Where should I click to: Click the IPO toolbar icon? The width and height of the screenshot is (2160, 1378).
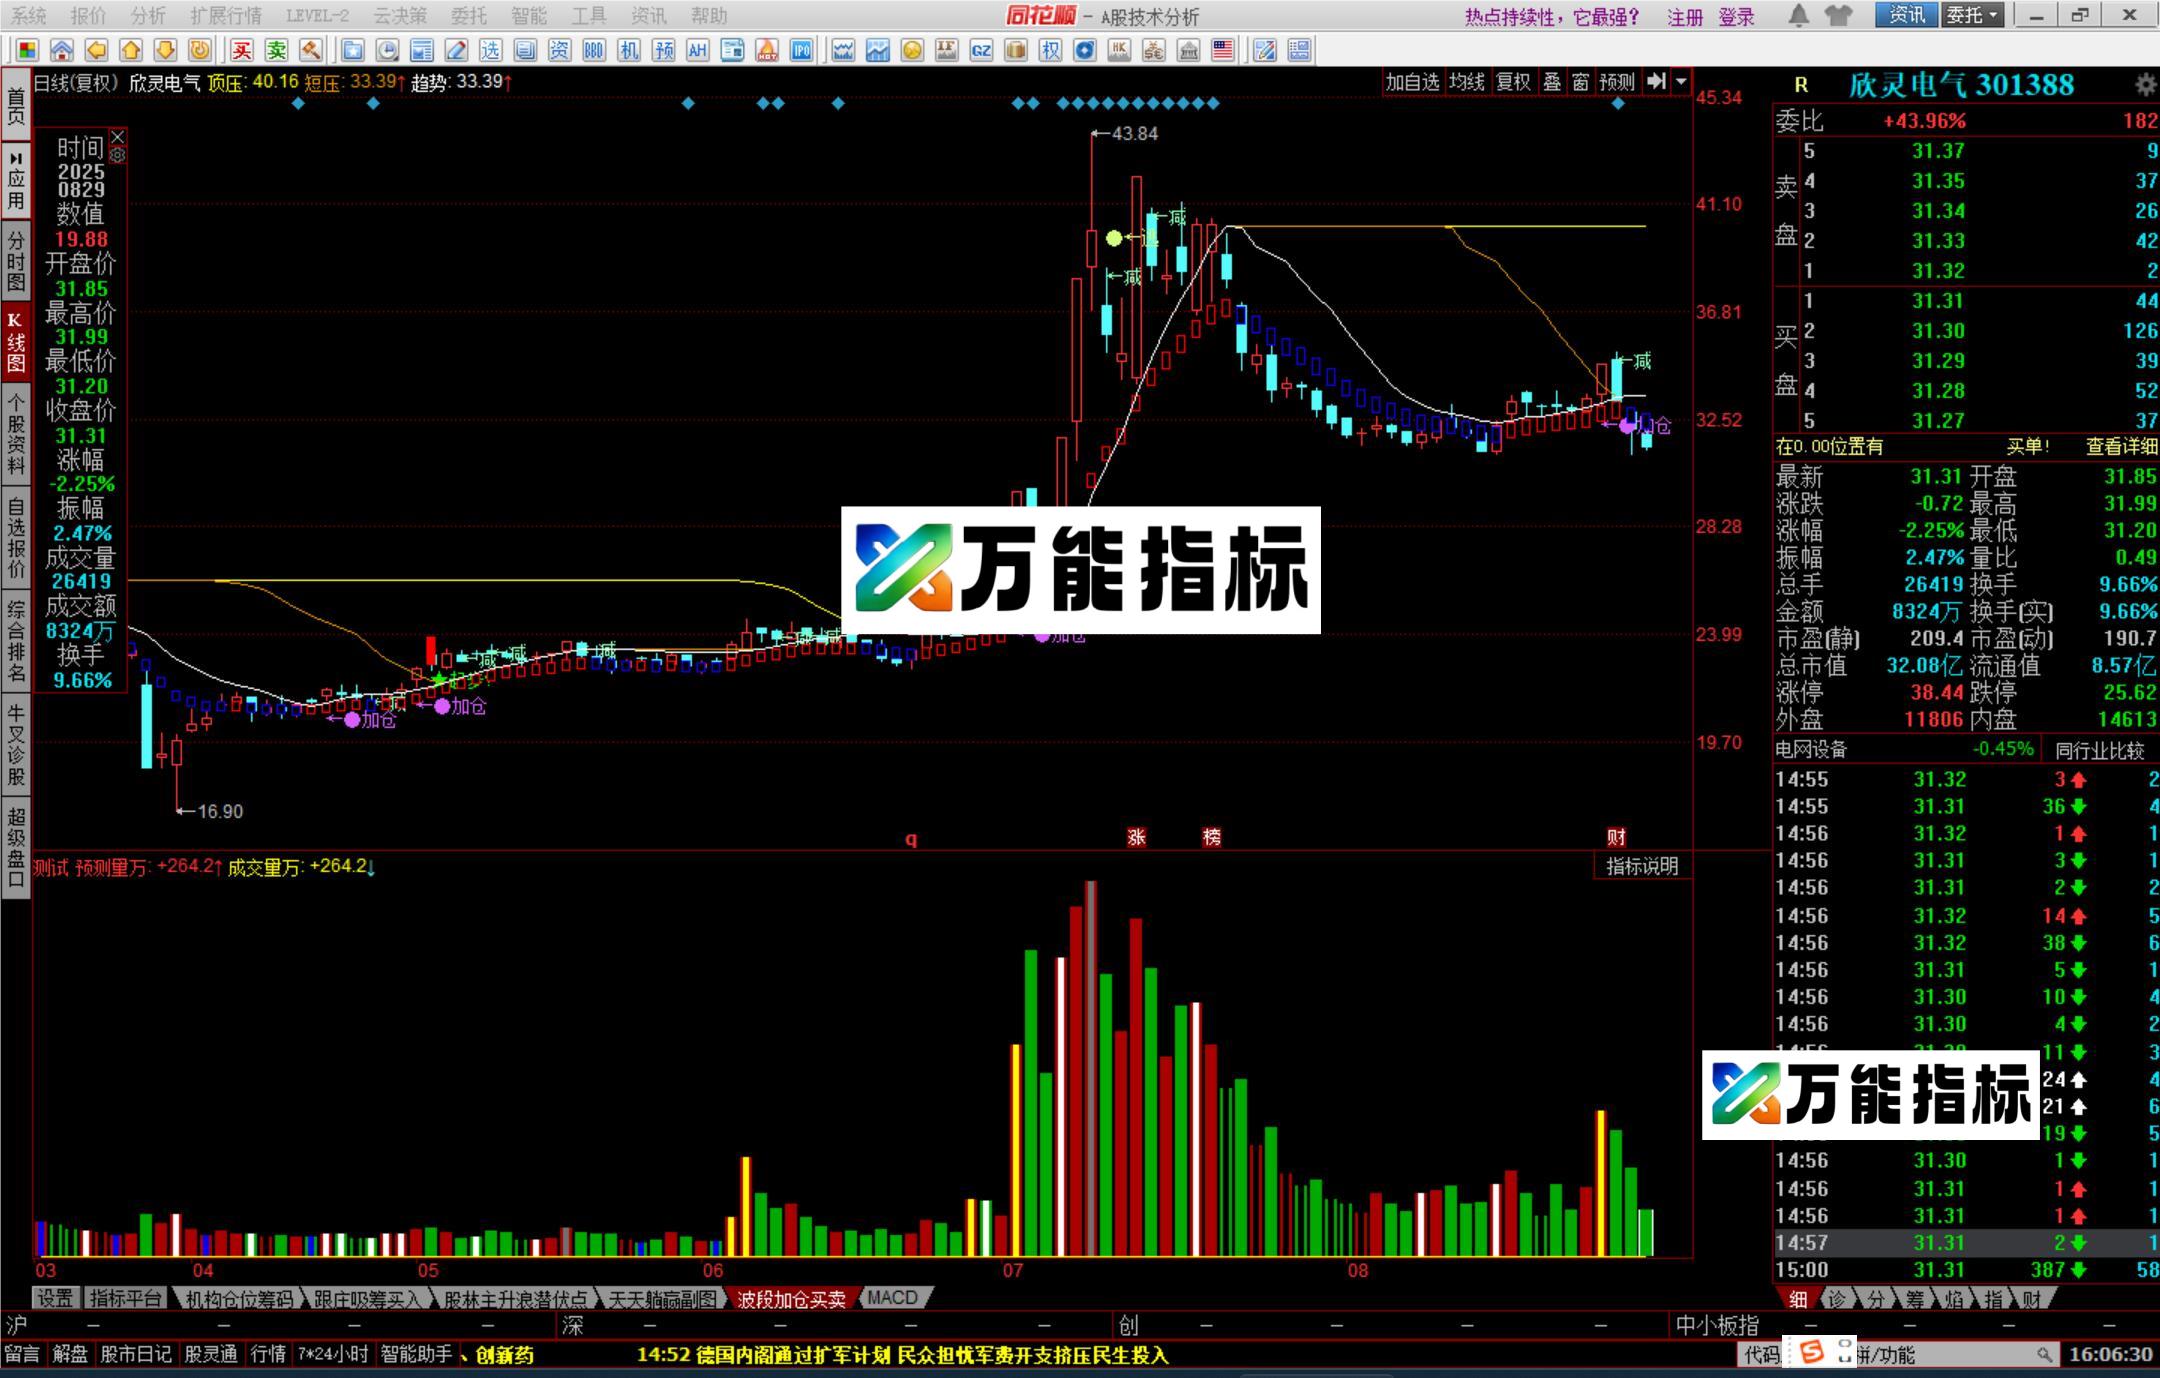[x=801, y=50]
